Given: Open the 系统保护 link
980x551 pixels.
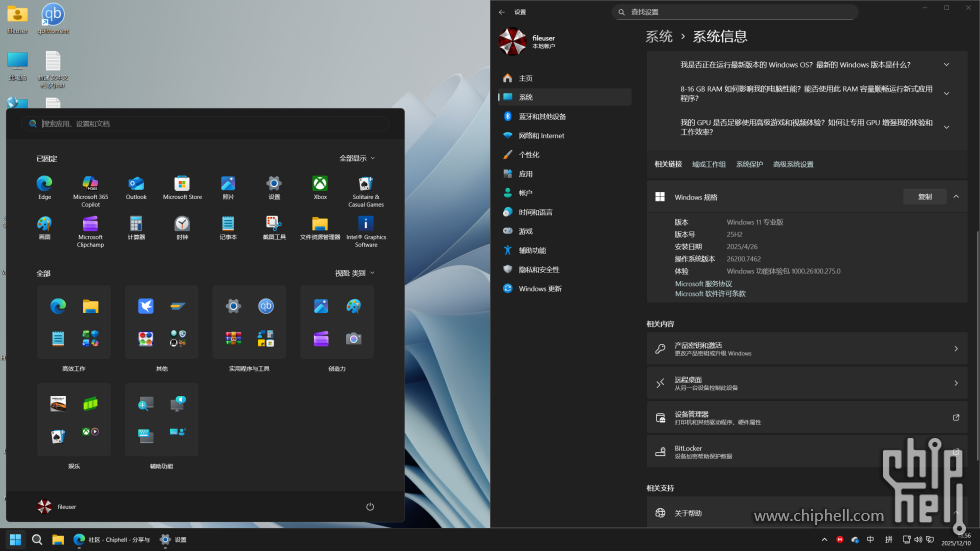Looking at the screenshot, I should (749, 164).
